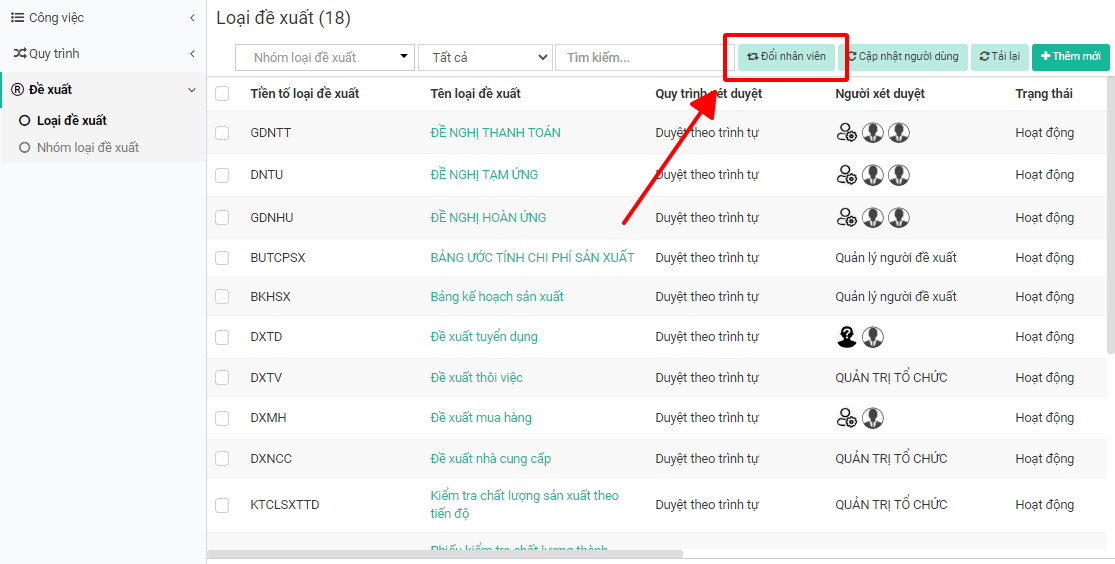This screenshot has height=564, width=1115.
Task: Open the Tất cả filter dropdown
Action: 484,58
